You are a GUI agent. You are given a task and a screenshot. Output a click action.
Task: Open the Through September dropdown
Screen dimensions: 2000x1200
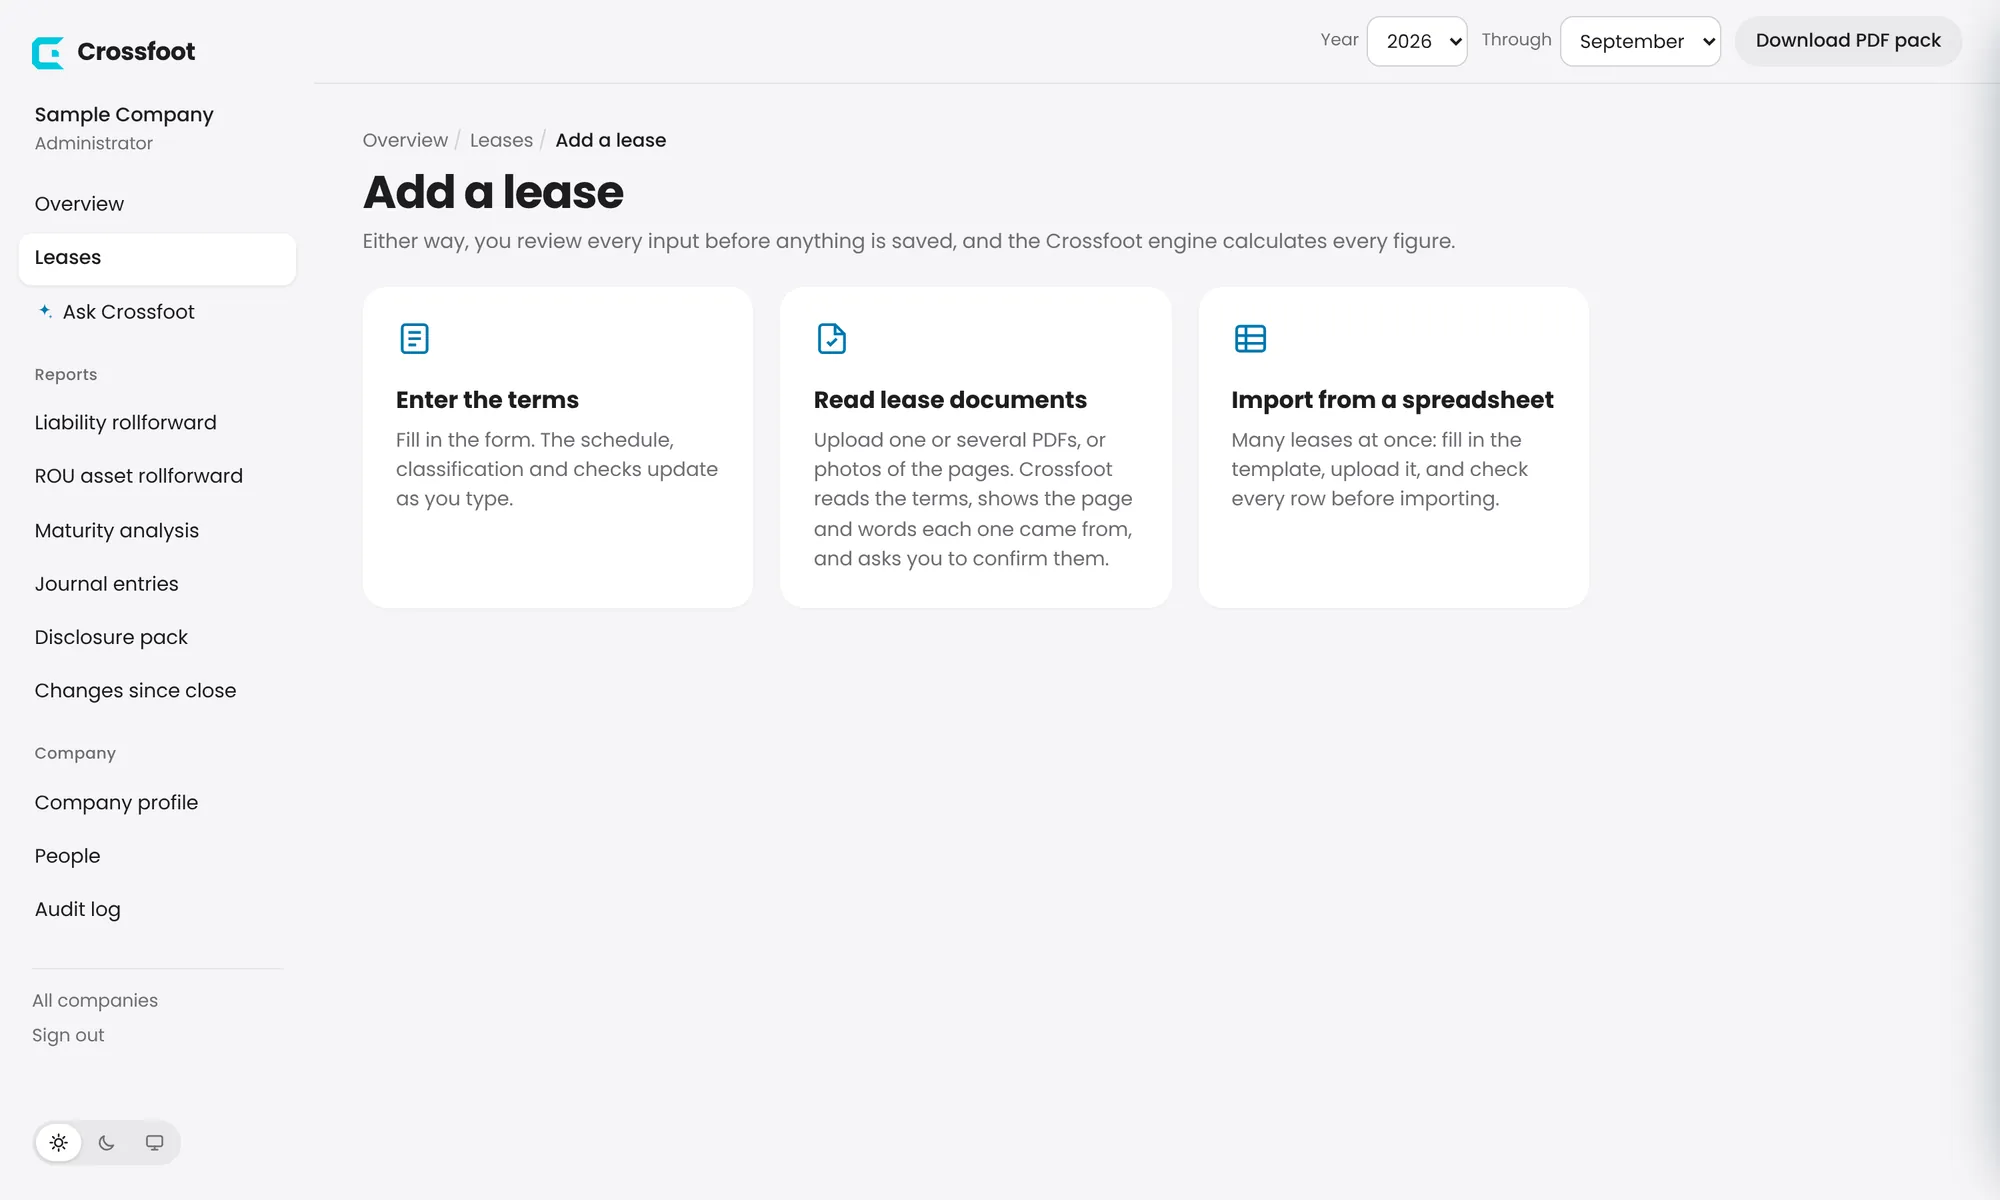(1640, 41)
